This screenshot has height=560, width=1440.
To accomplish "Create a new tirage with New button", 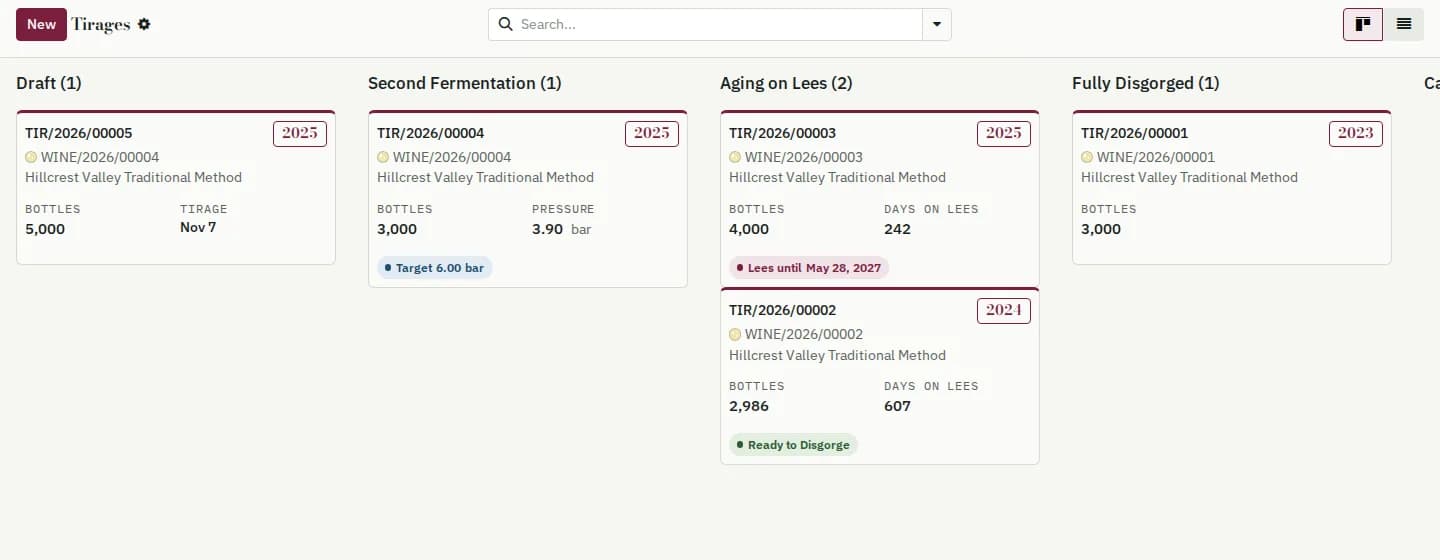I will pyautogui.click(x=41, y=24).
